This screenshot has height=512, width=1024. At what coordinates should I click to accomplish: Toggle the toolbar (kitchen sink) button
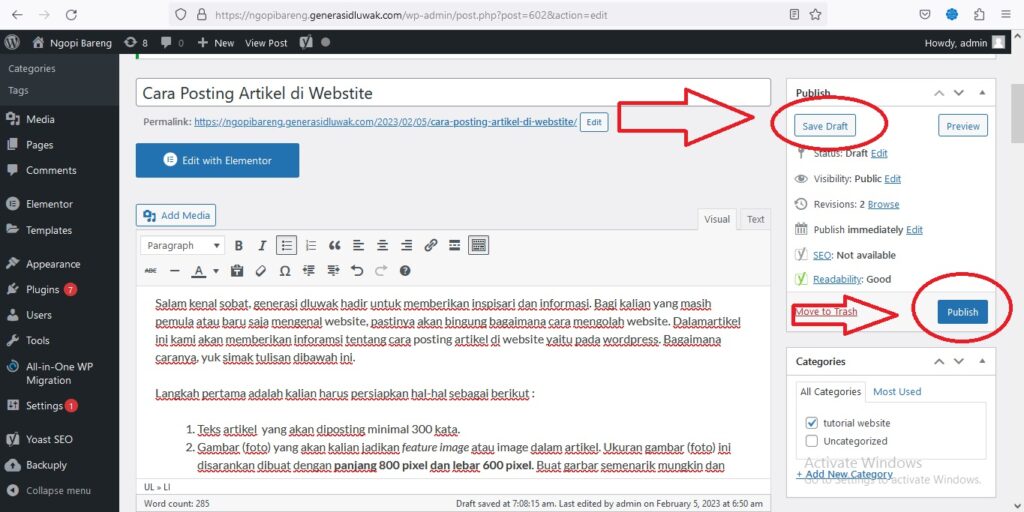pyautogui.click(x=479, y=246)
